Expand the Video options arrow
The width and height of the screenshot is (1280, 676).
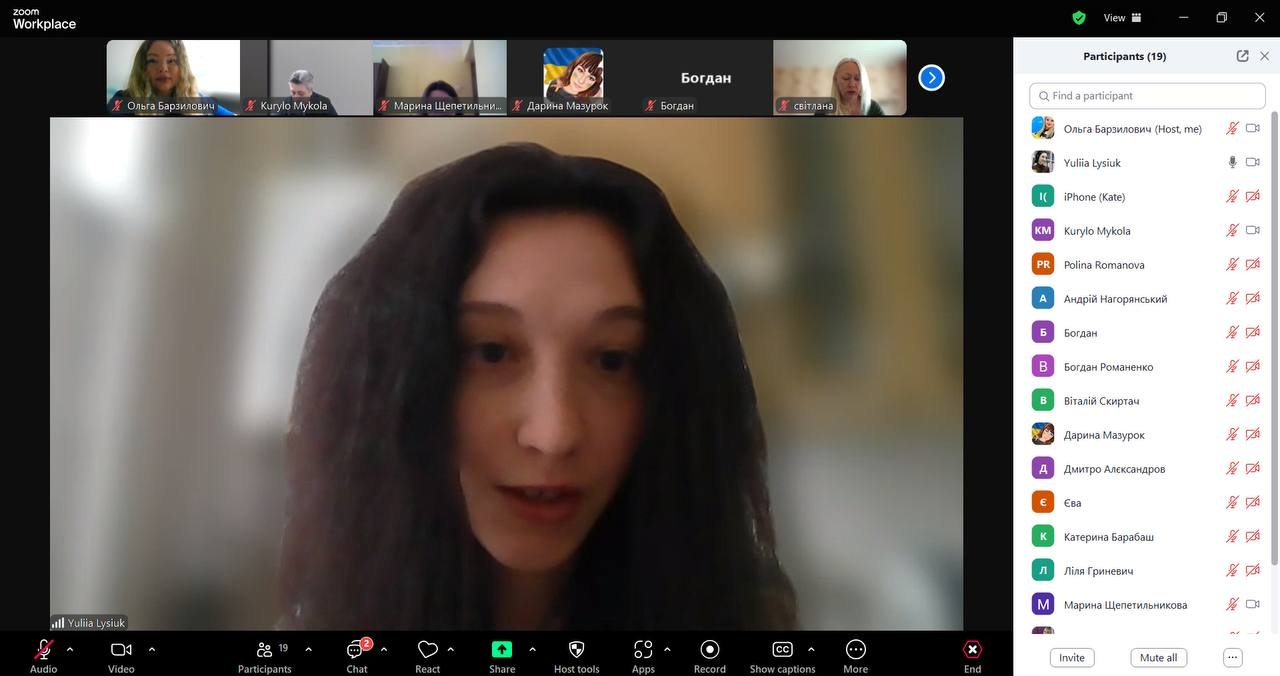pyautogui.click(x=152, y=649)
